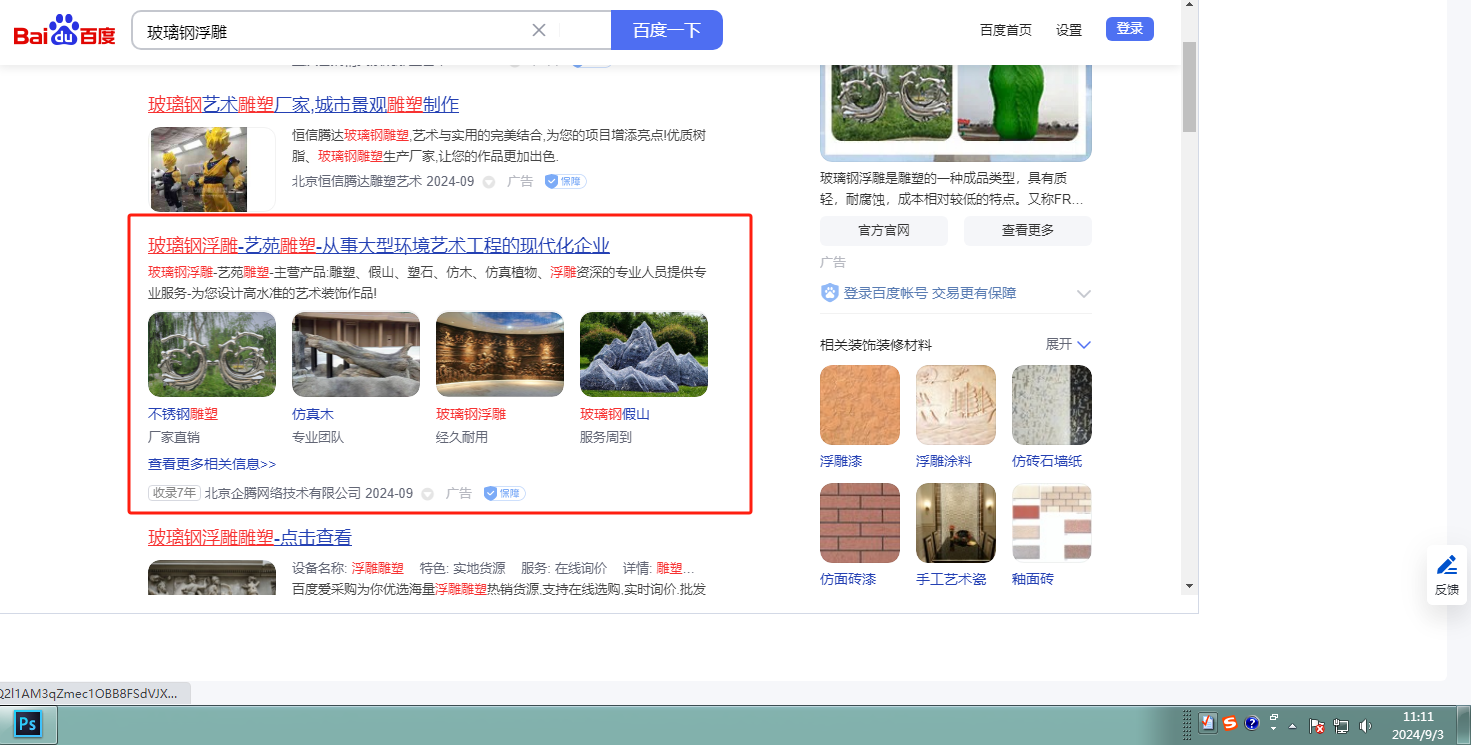Click 仿真木 link
This screenshot has height=745, width=1471.
[x=313, y=414]
